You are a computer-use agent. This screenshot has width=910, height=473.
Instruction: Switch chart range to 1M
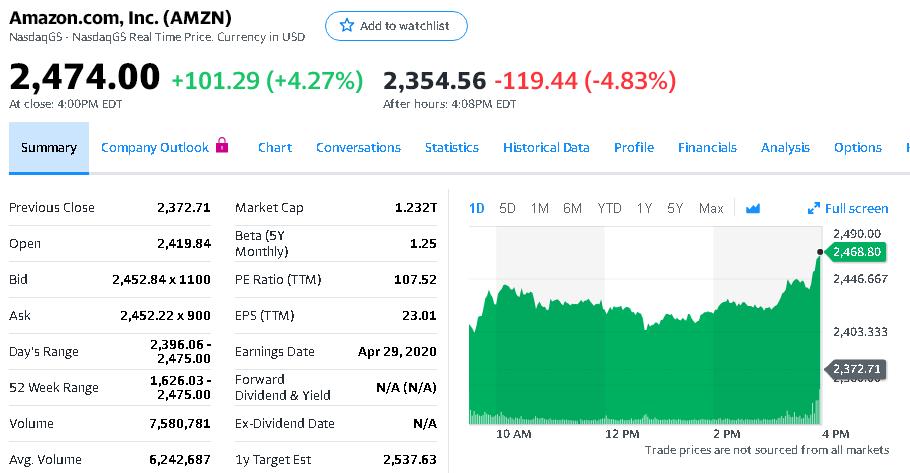(540, 208)
